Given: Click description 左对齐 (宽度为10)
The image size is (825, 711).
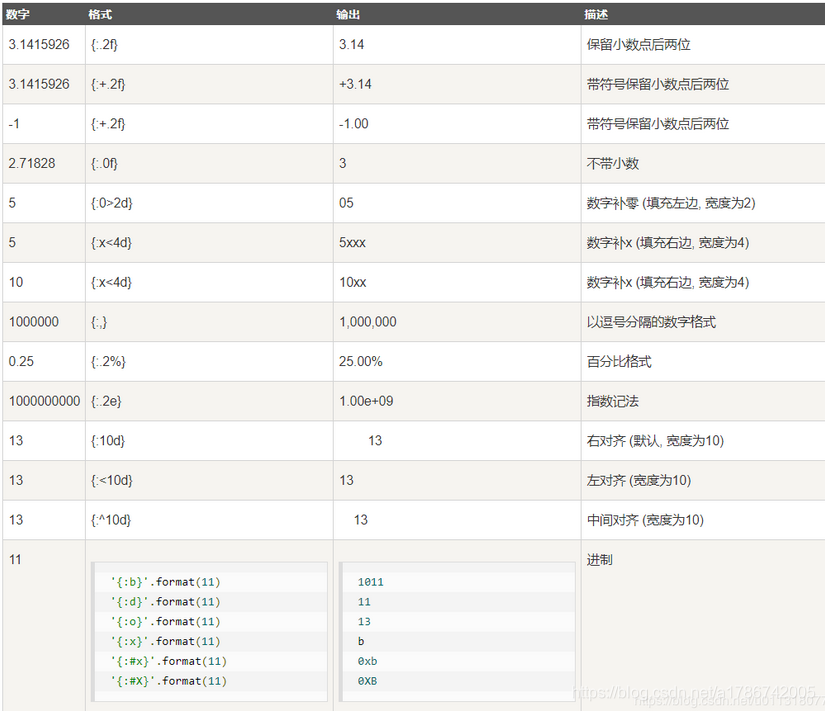Looking at the screenshot, I should click(x=639, y=480).
